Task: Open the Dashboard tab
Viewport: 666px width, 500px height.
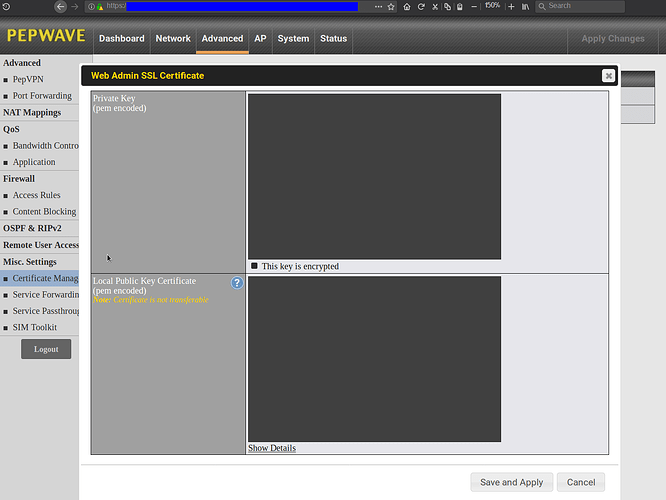Action: click(x=121, y=39)
